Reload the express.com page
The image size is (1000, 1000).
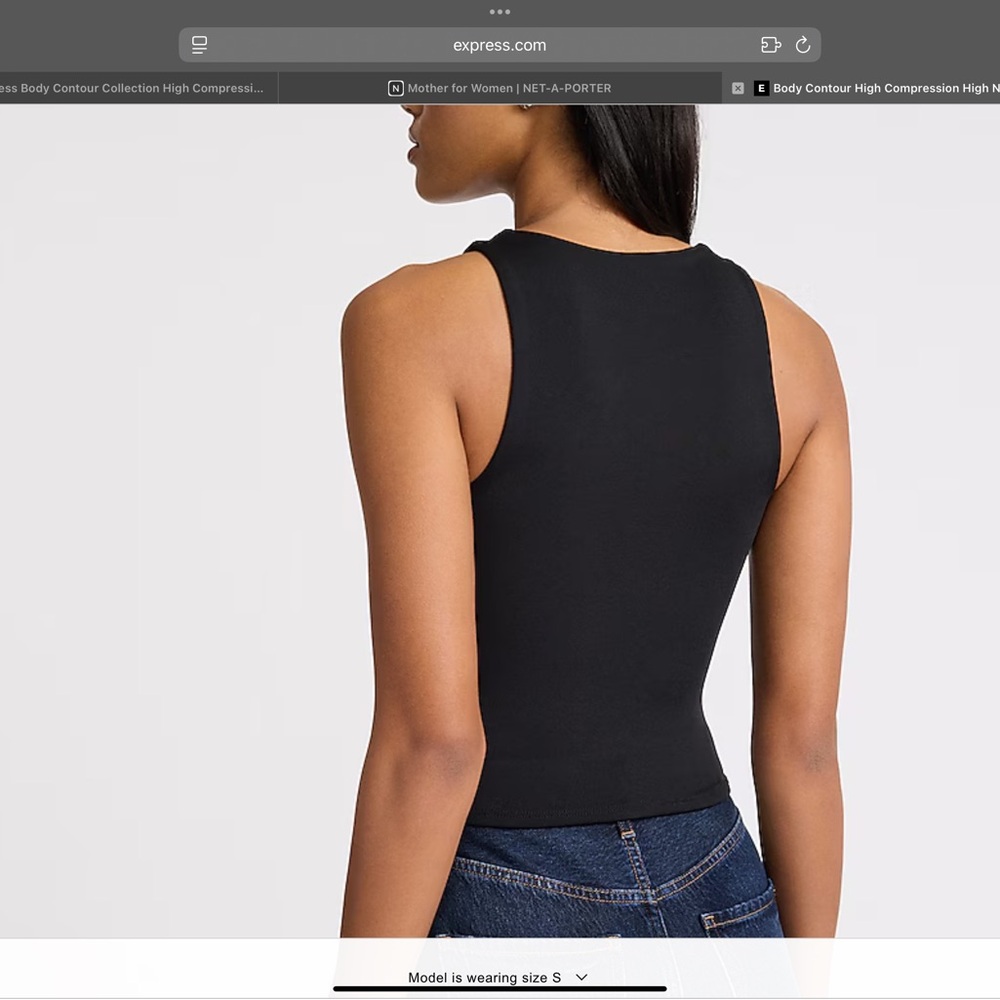tap(803, 45)
